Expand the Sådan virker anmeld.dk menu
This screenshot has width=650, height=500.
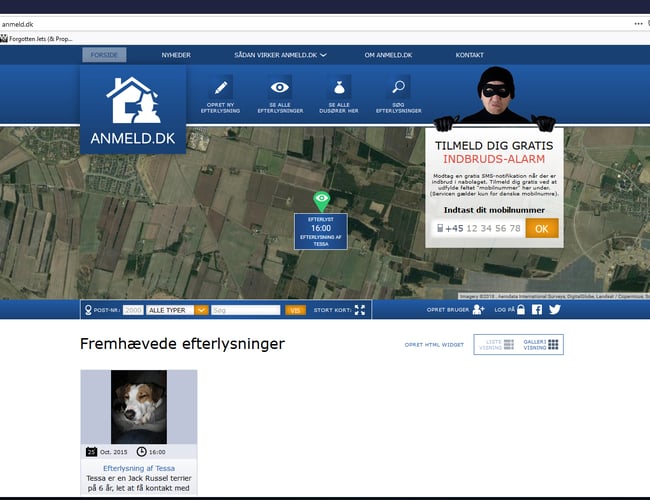click(x=280, y=55)
